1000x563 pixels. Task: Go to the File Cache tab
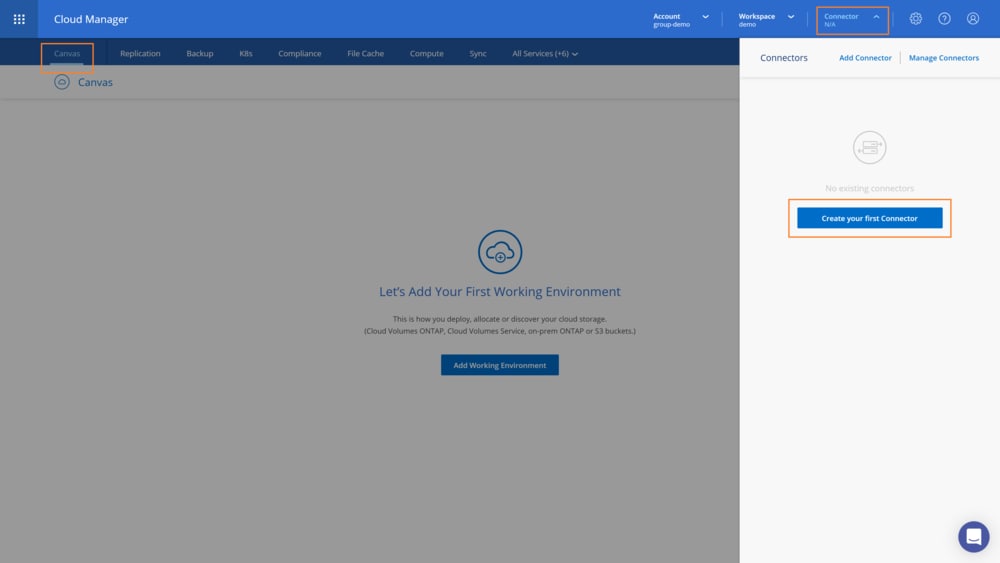click(x=365, y=53)
